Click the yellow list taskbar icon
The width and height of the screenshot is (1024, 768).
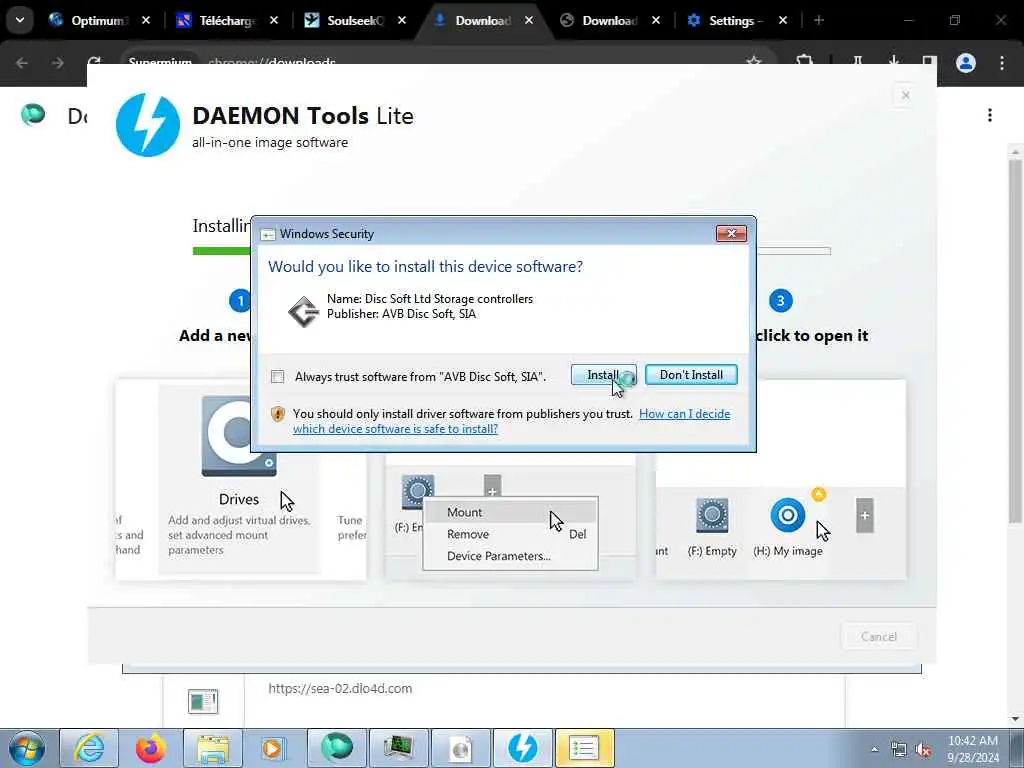584,748
